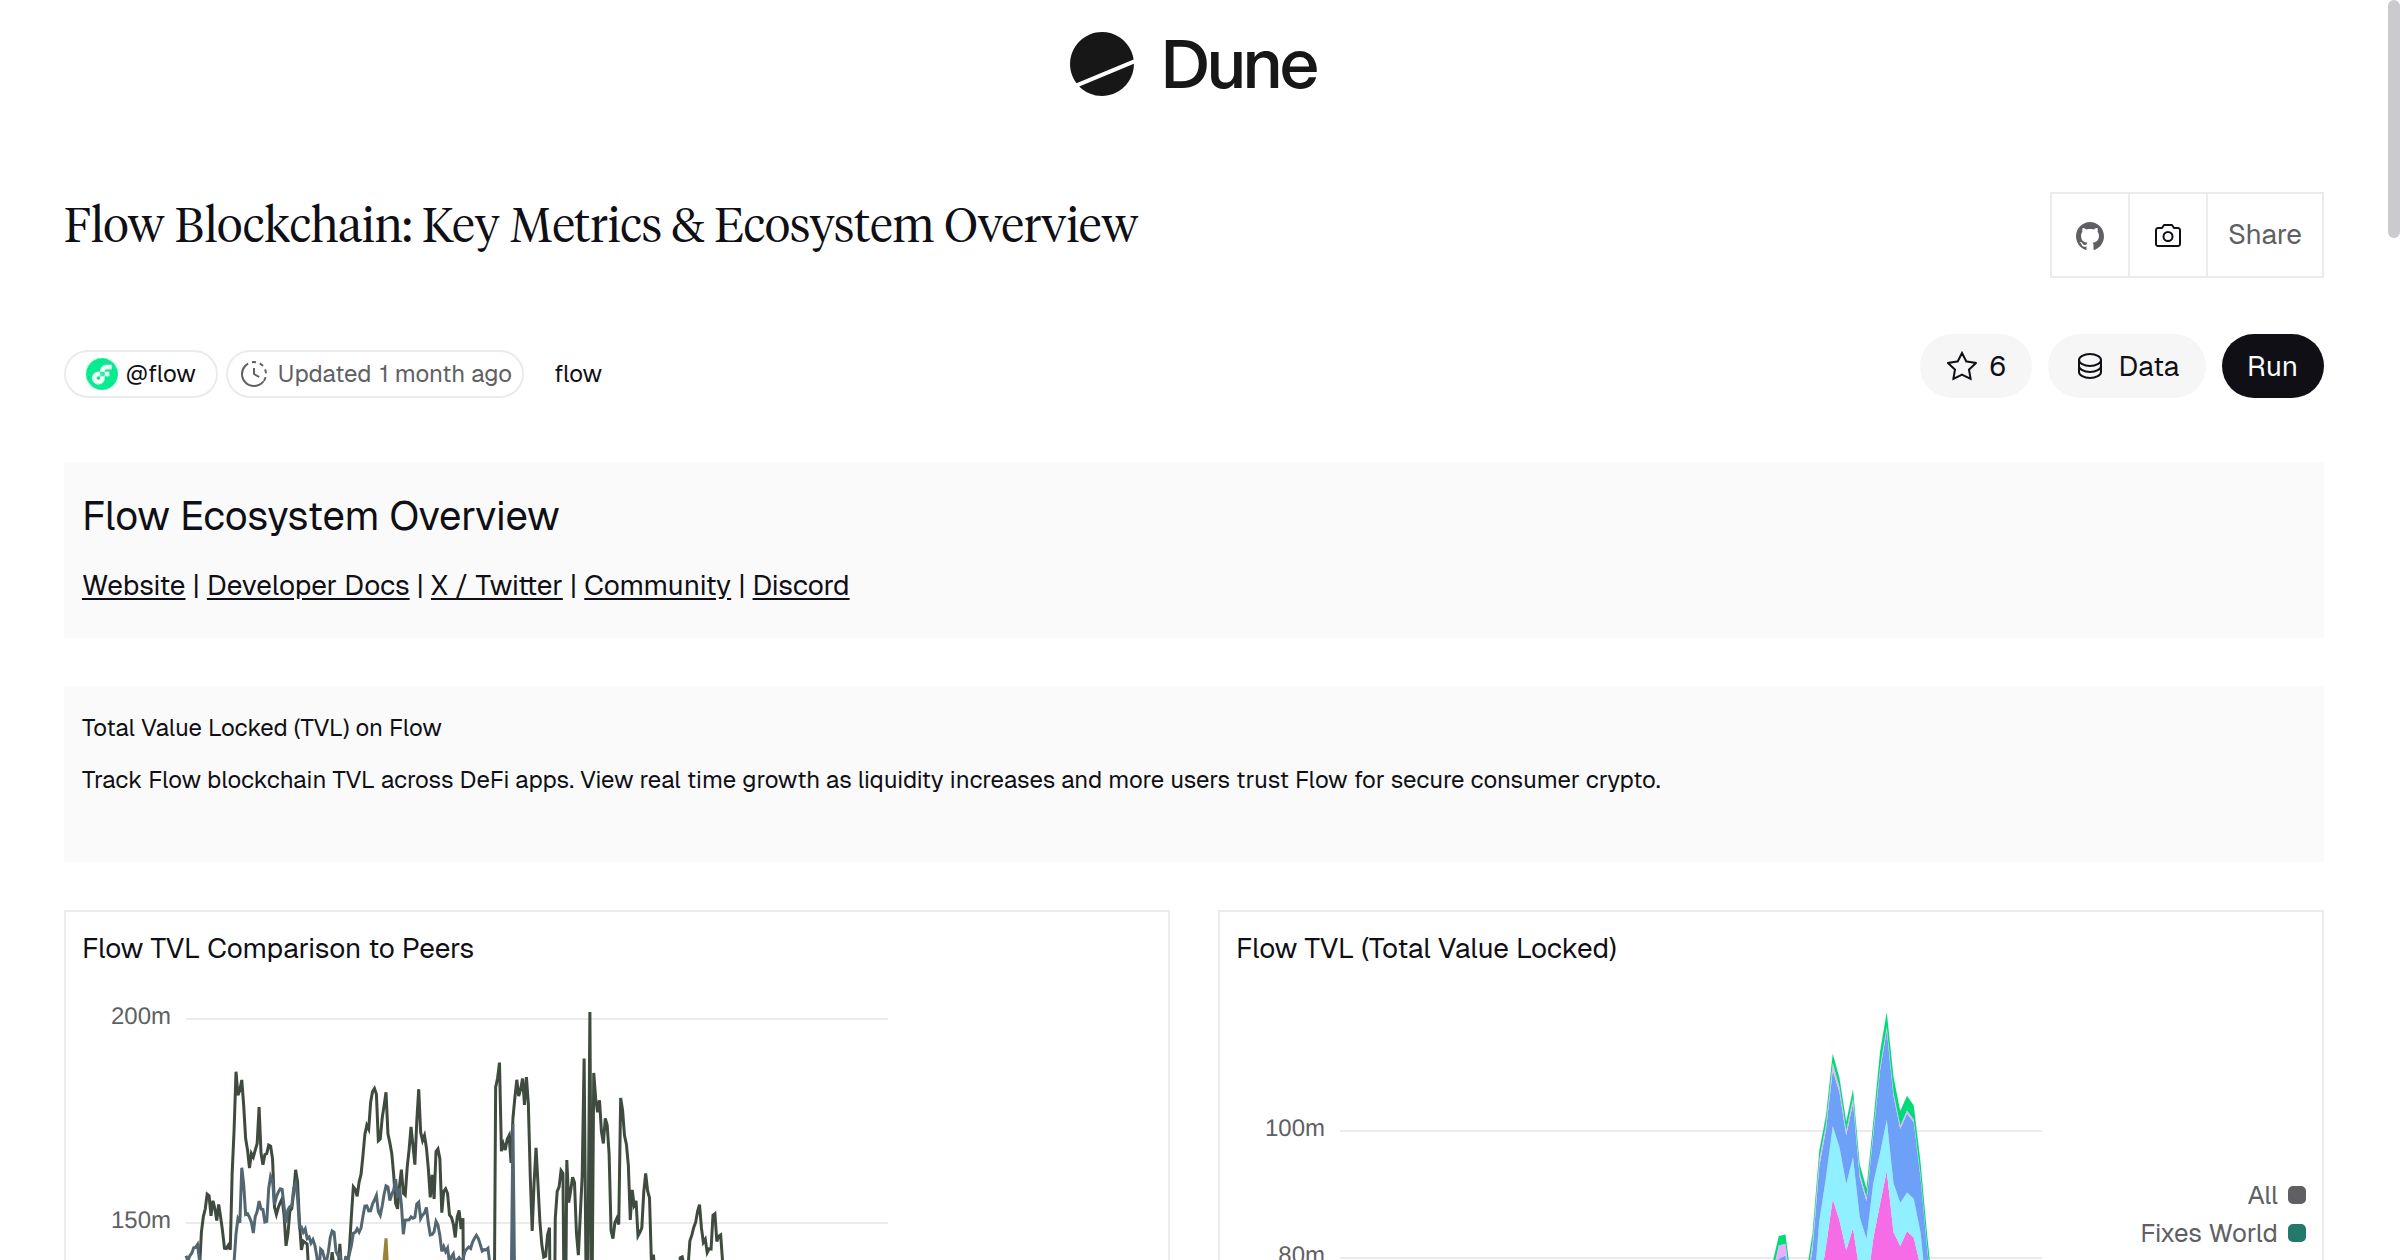This screenshot has width=2400, height=1260.
Task: Open the Developer Docs link
Action: [x=307, y=585]
